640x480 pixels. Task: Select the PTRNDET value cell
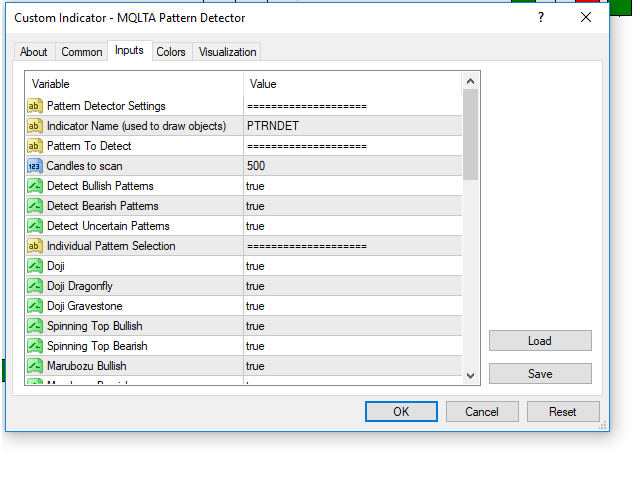tap(353, 126)
